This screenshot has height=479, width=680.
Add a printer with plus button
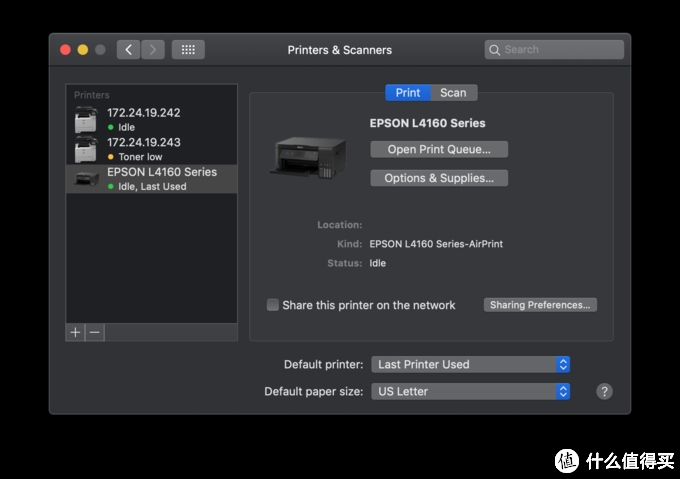[75, 332]
